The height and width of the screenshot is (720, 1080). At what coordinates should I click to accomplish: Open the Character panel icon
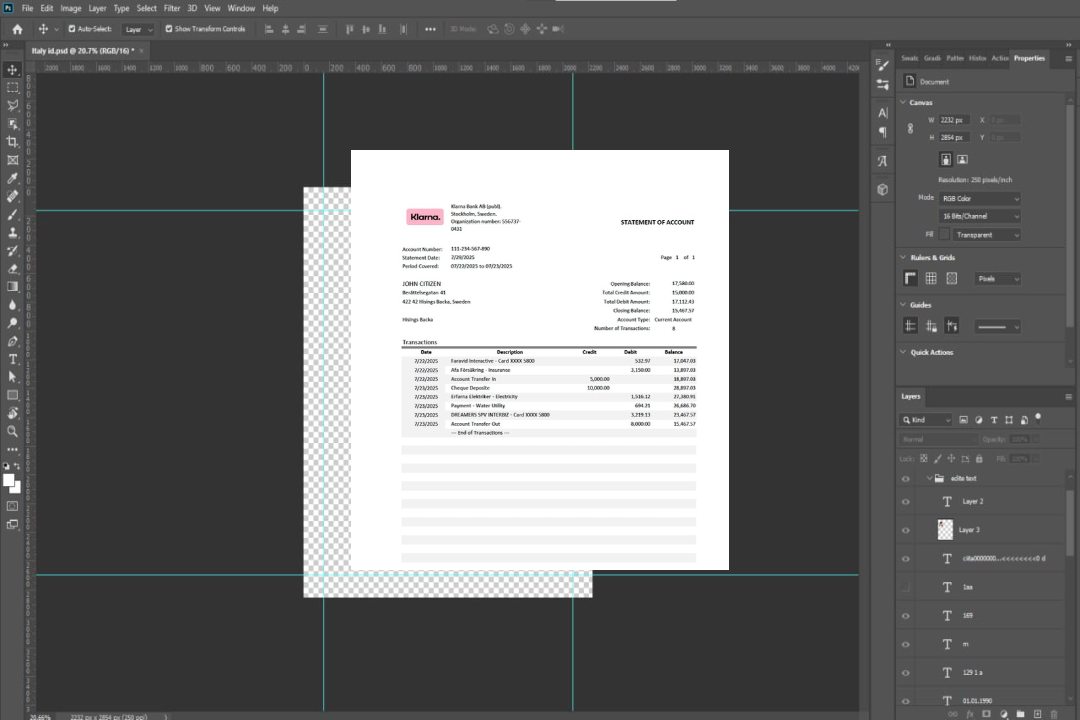click(883, 112)
